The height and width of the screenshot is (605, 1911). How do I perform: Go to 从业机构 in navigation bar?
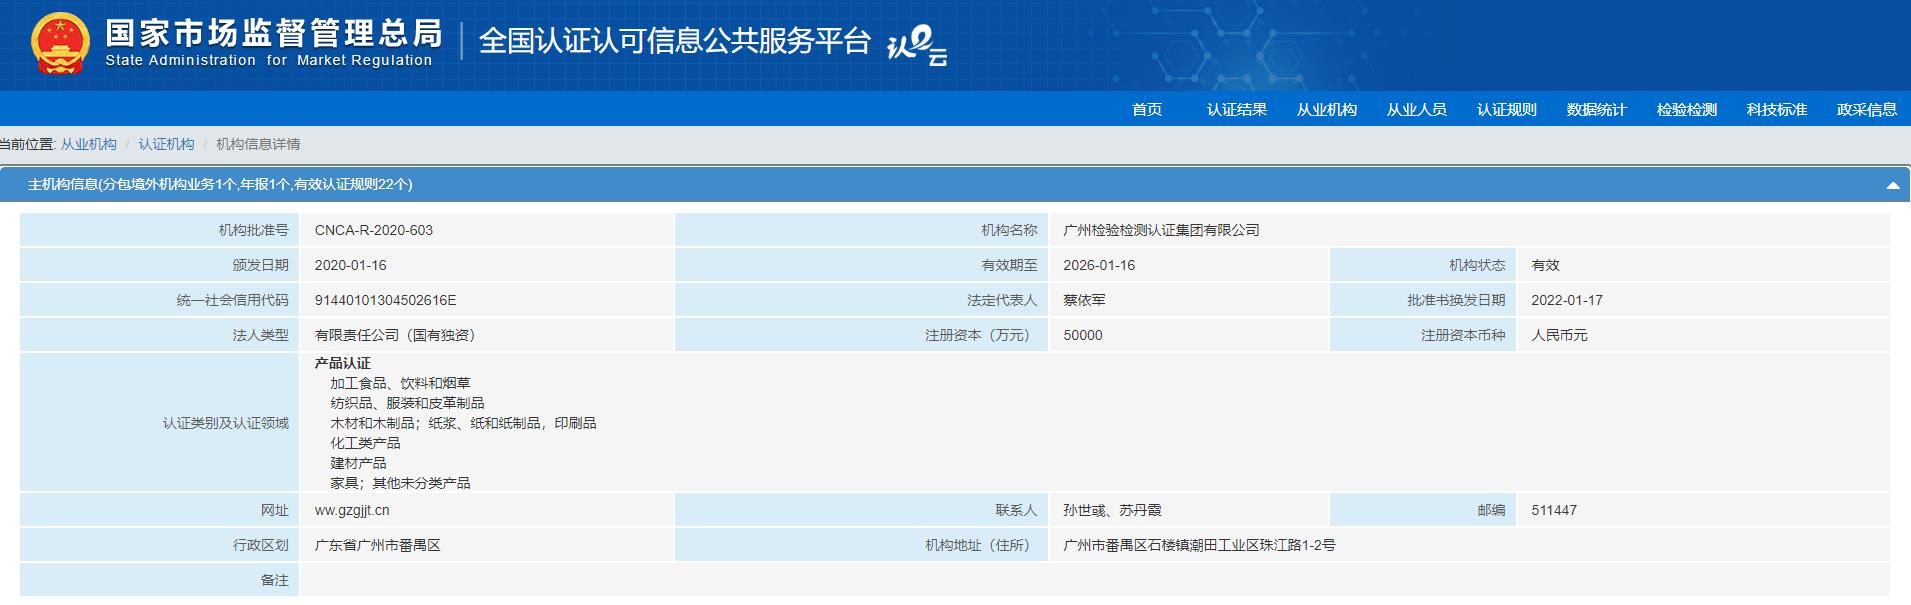(1326, 110)
